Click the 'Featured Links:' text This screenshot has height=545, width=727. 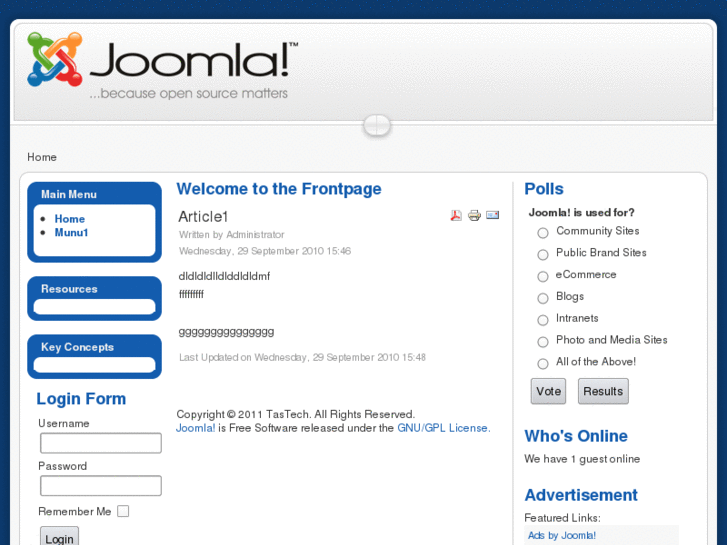562,518
